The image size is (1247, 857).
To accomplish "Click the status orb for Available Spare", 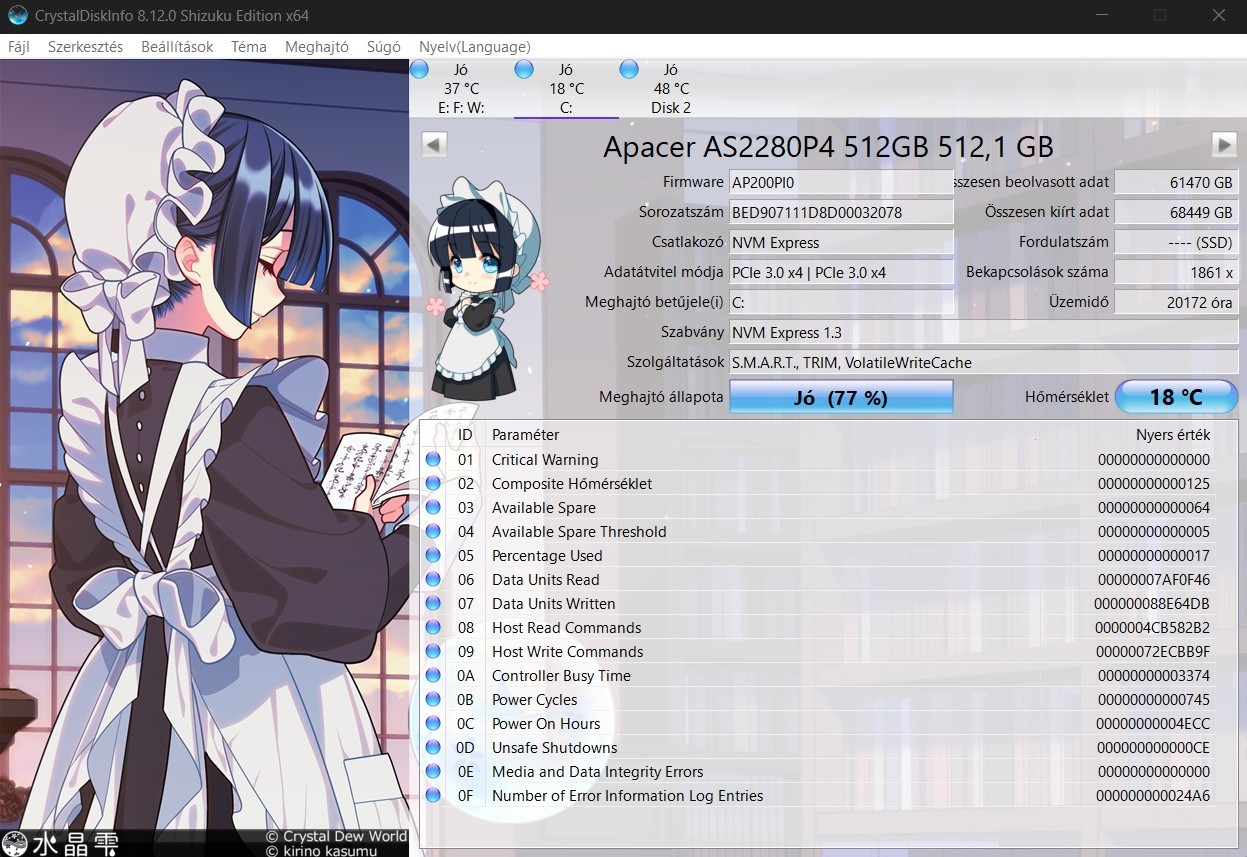I will tap(433, 508).
